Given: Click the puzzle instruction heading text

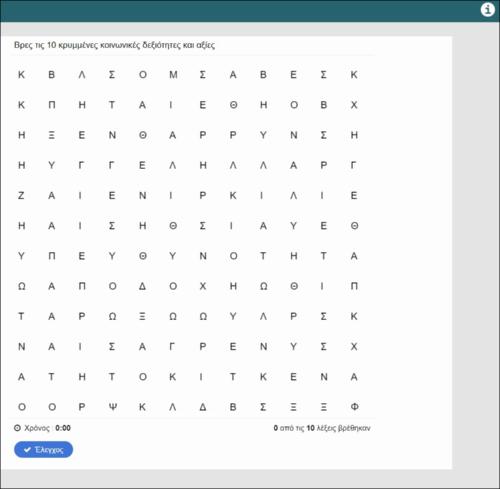Looking at the screenshot, I should coord(114,45).
